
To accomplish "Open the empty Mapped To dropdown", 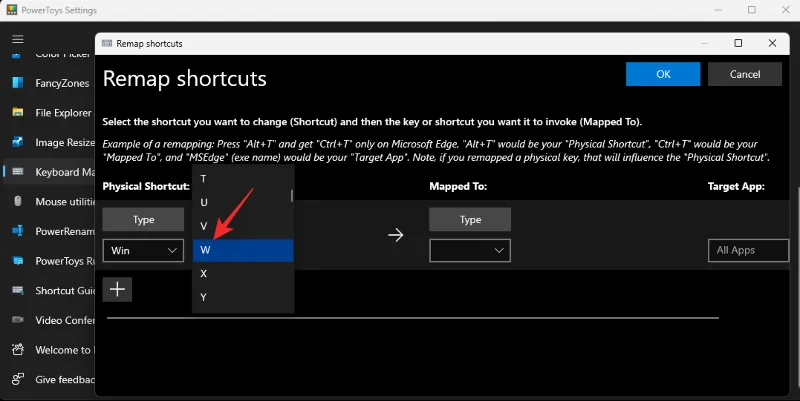I will click(x=470, y=250).
